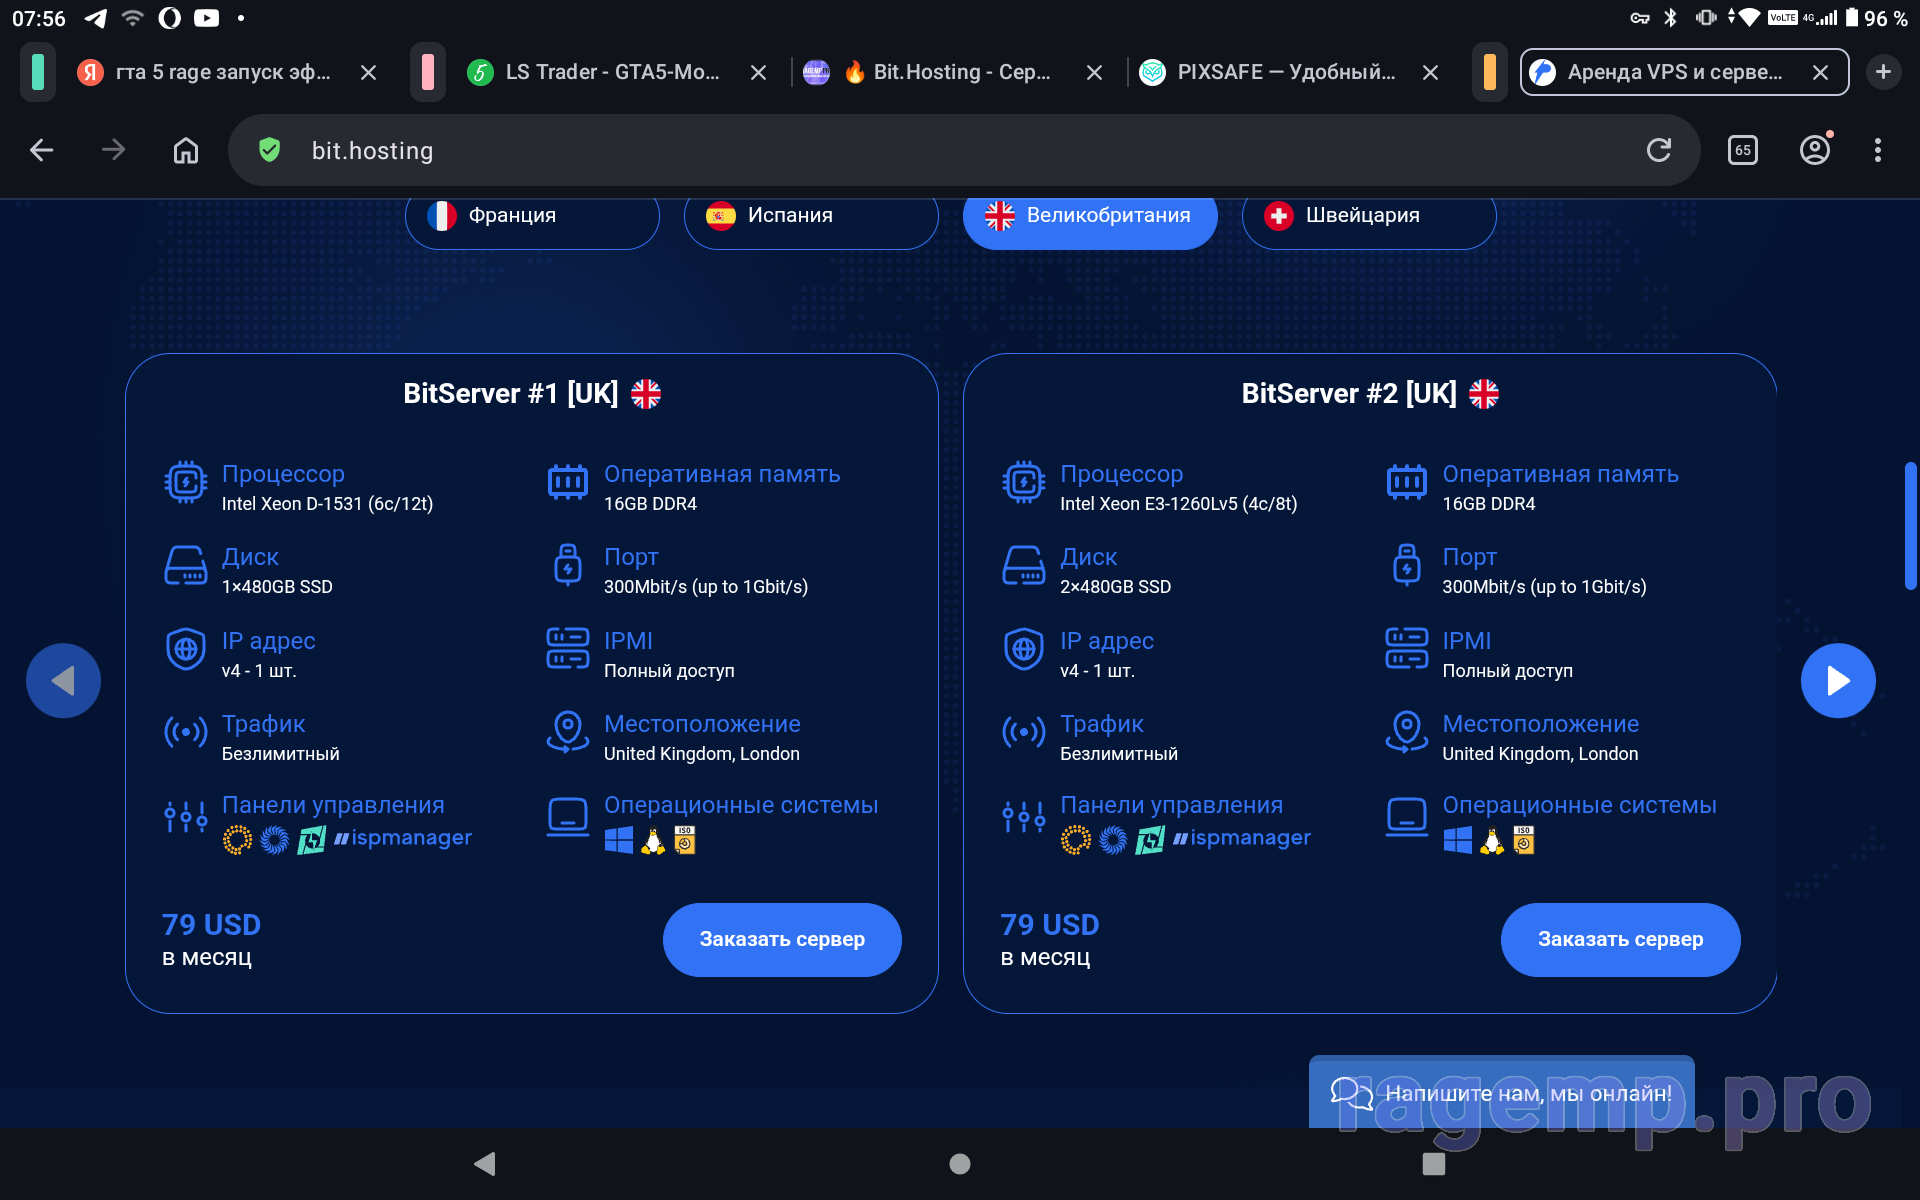This screenshot has width=1920, height=1200.
Task: Order BitServer #2 with Заказать сервер
Action: (1619, 939)
